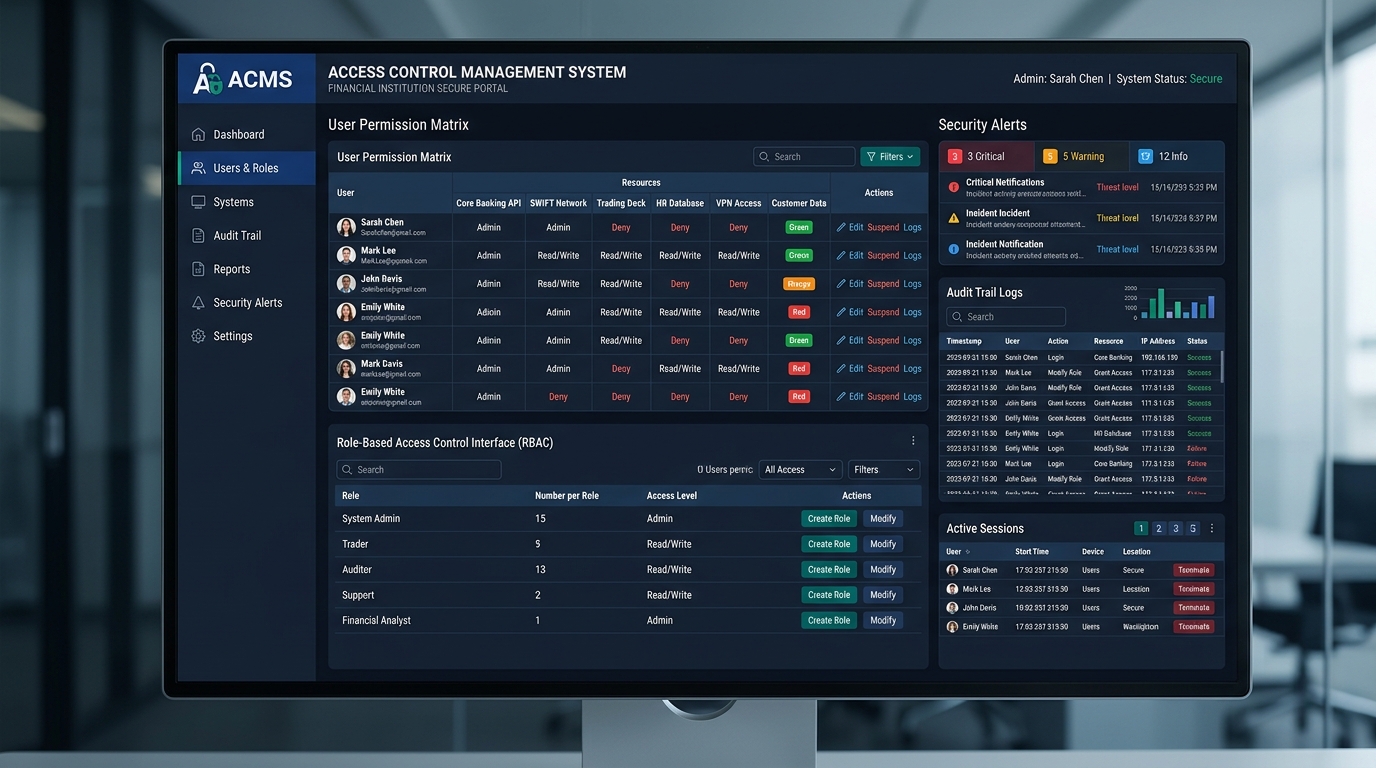Click the red Critical Notifications alert icon

click(954, 187)
